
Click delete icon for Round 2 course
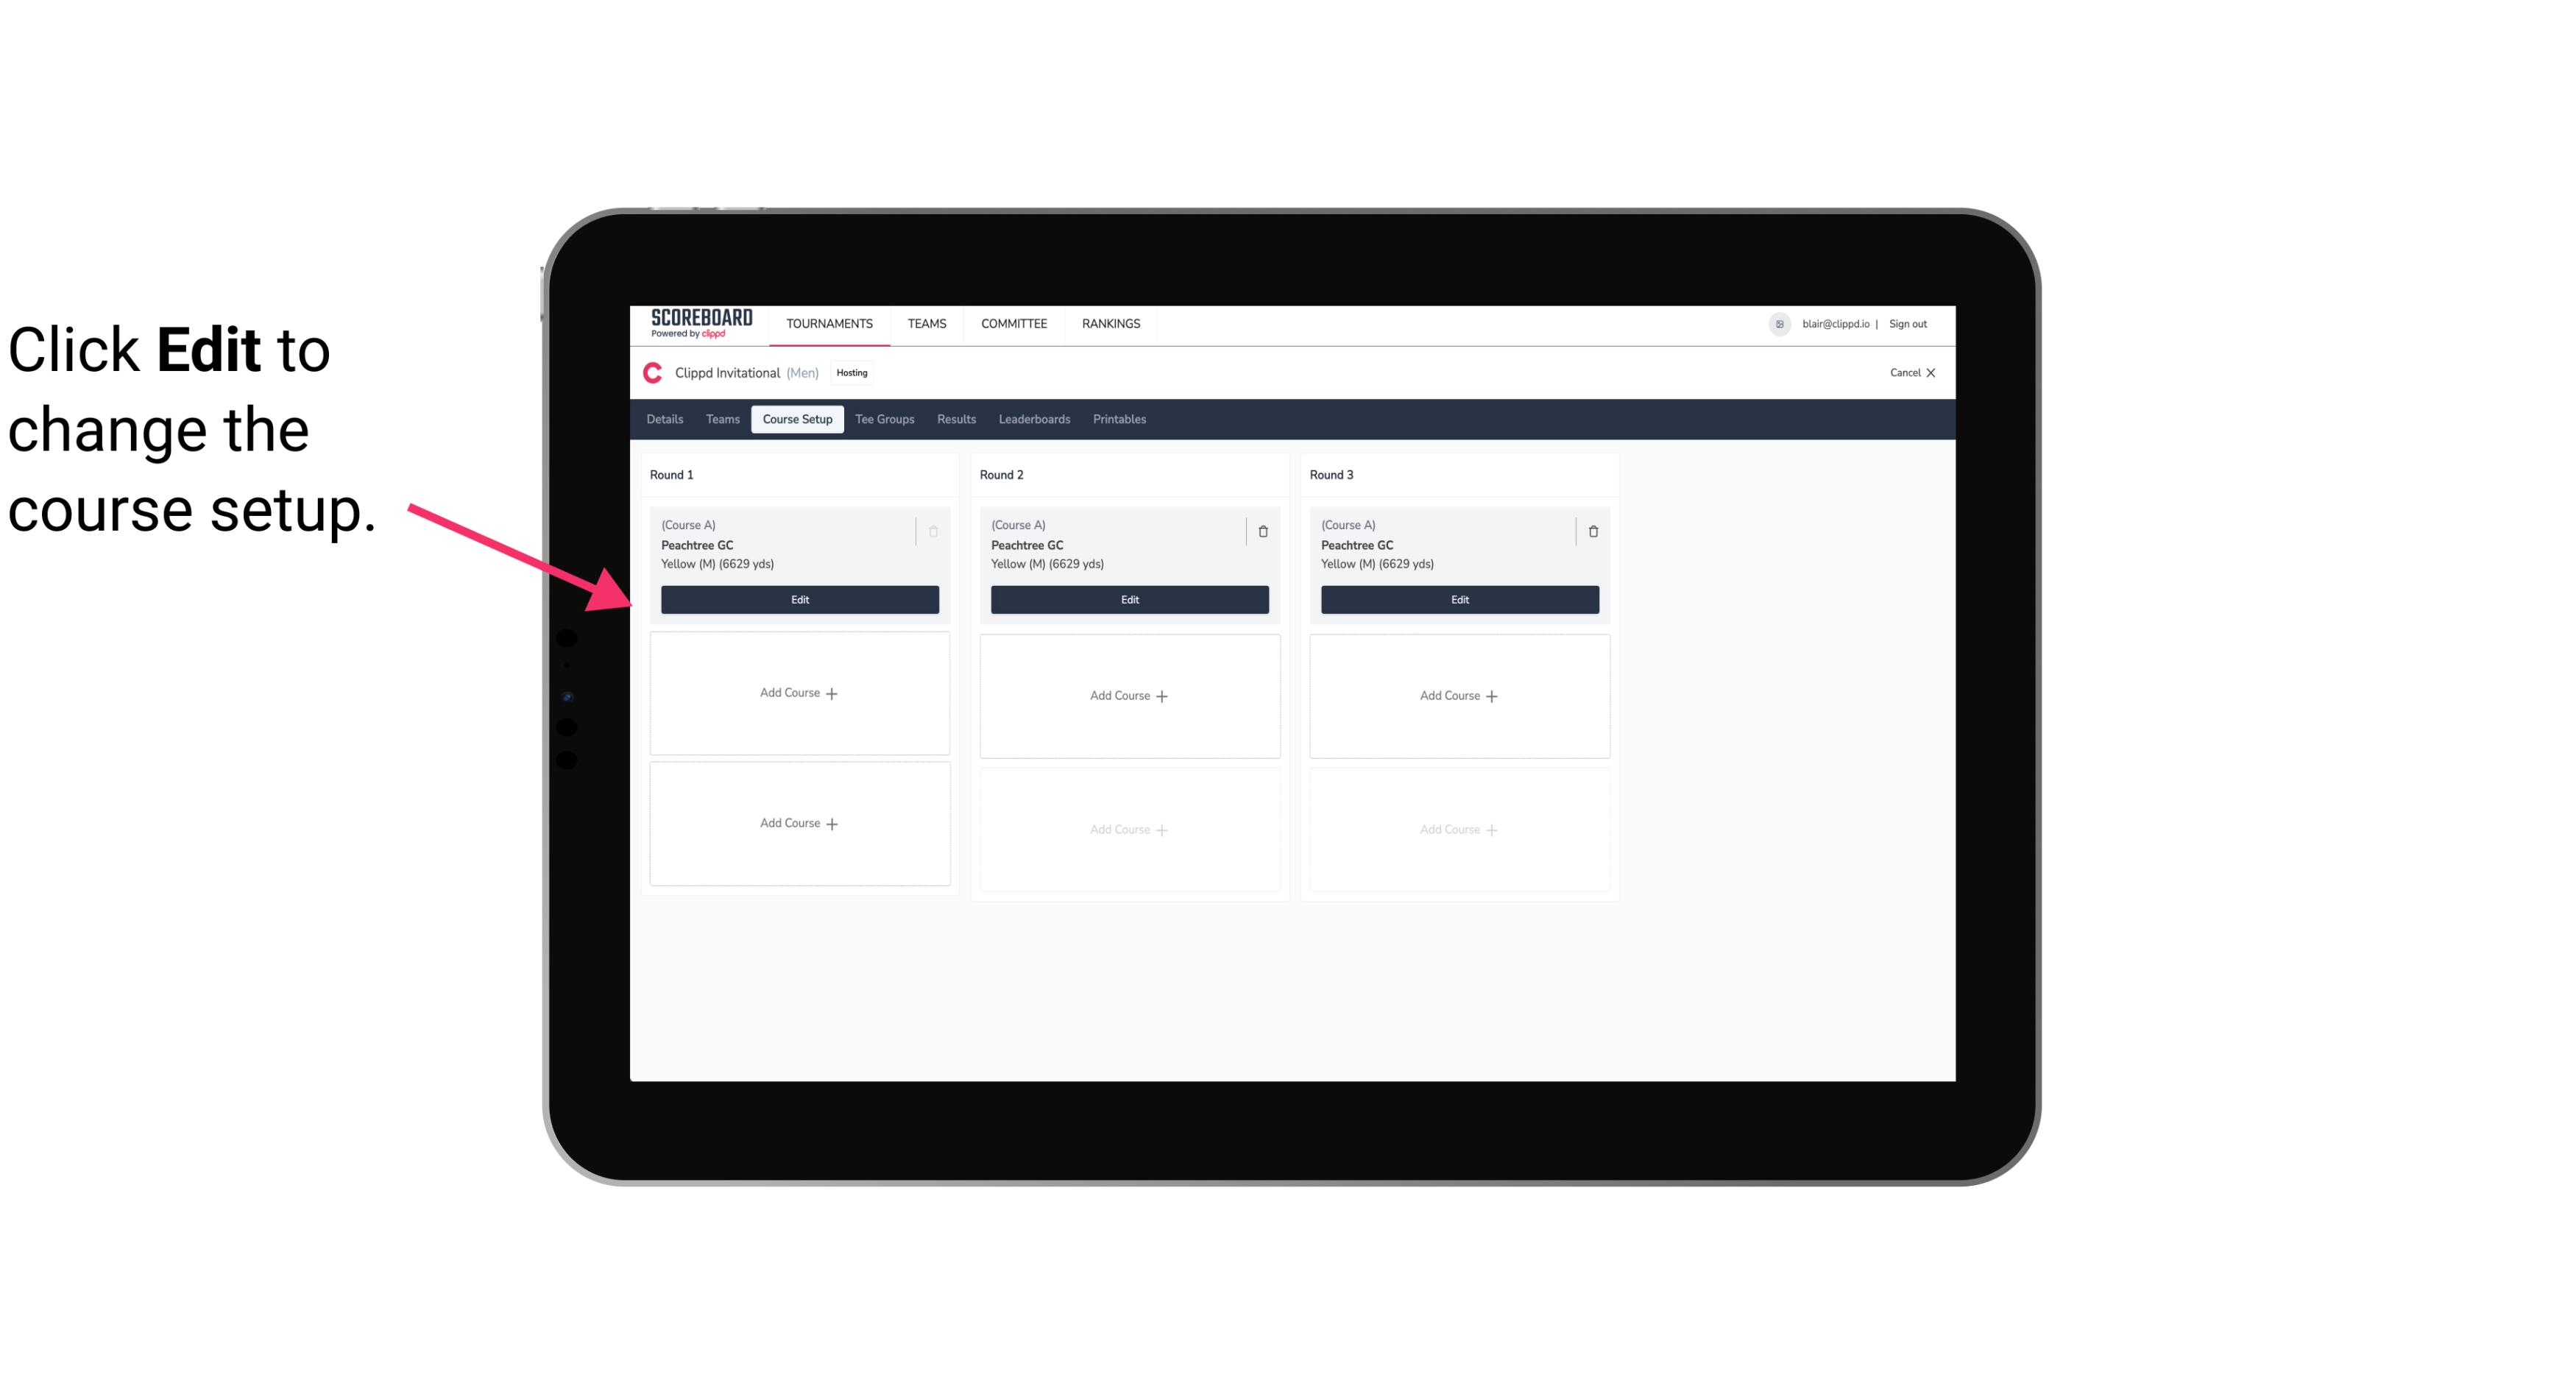tap(1262, 529)
